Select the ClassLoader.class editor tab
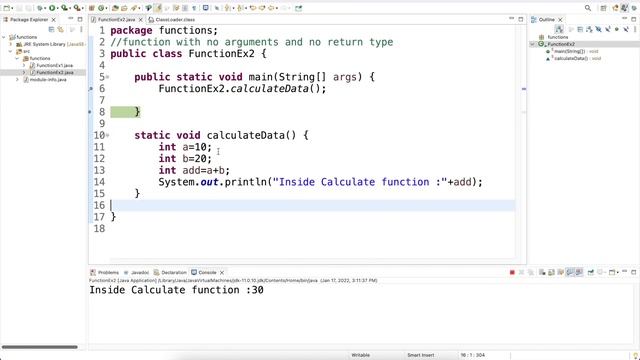 point(172,20)
